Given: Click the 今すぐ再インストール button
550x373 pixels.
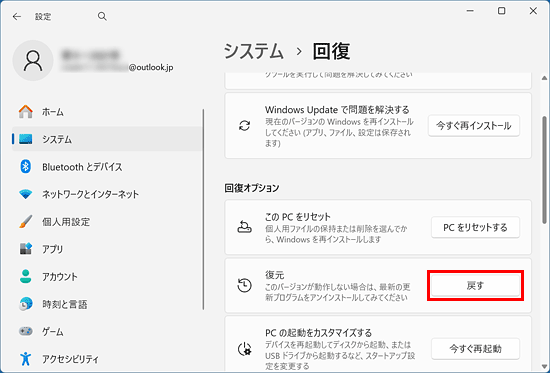Looking at the screenshot, I should 474,126.
